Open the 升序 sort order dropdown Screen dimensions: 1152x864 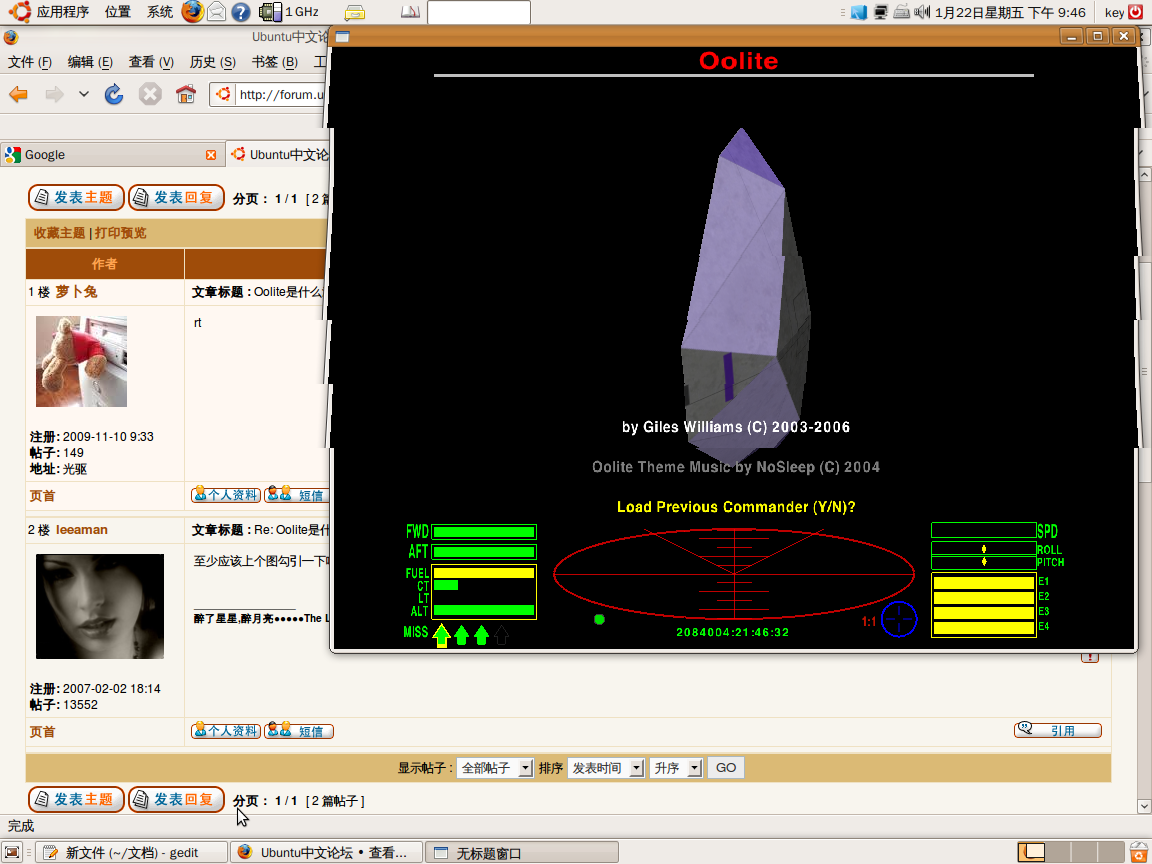pyautogui.click(x=676, y=768)
